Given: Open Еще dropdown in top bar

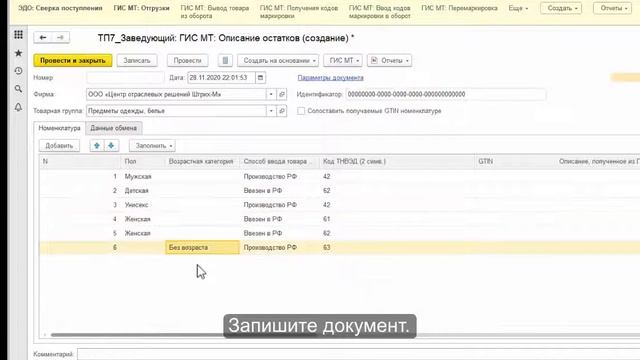Looking at the screenshot, I should click(518, 8).
